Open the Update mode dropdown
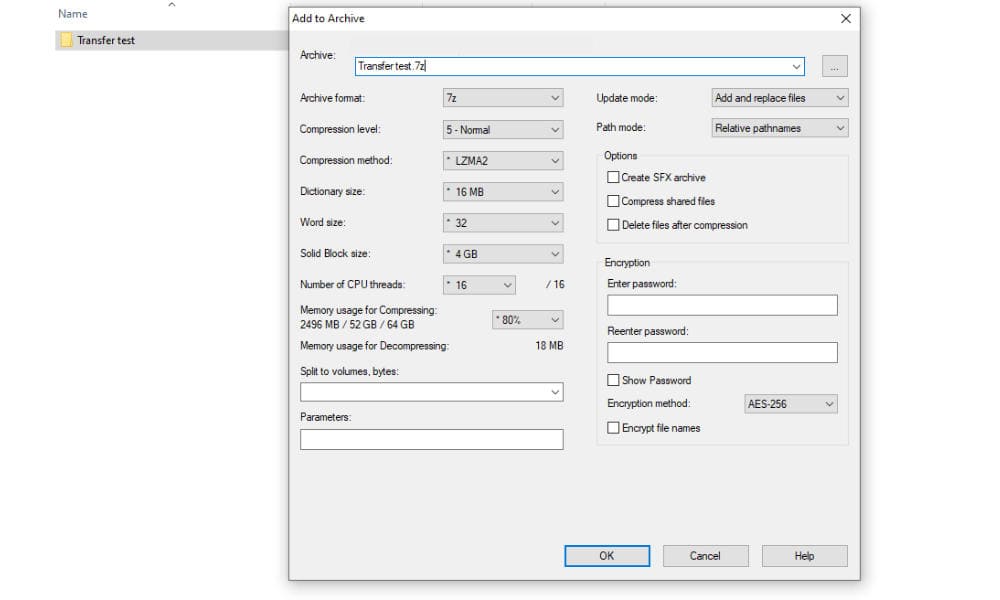This screenshot has height=600, width=1000. point(779,98)
